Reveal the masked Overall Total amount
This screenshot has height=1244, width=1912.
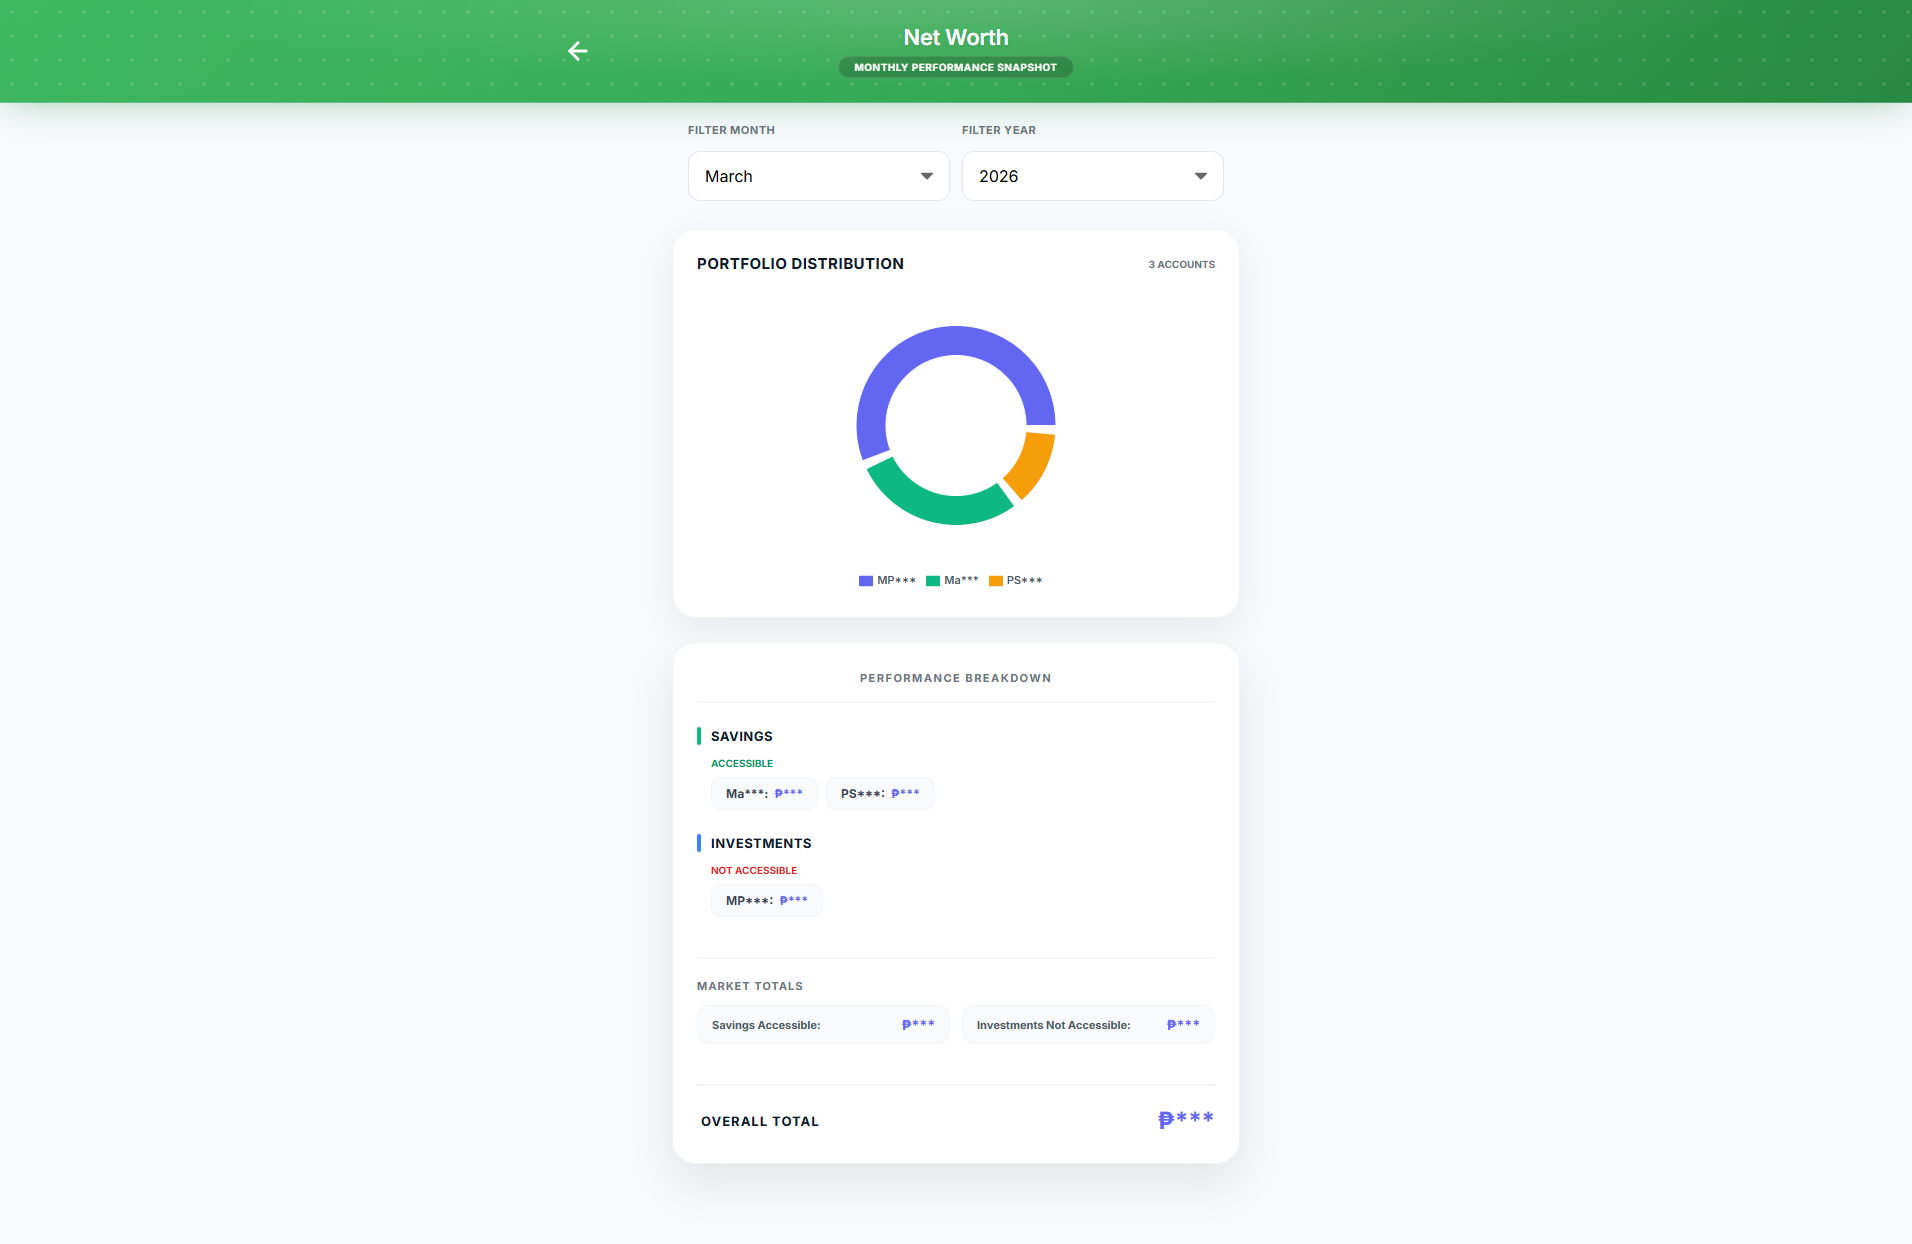tap(1185, 1119)
